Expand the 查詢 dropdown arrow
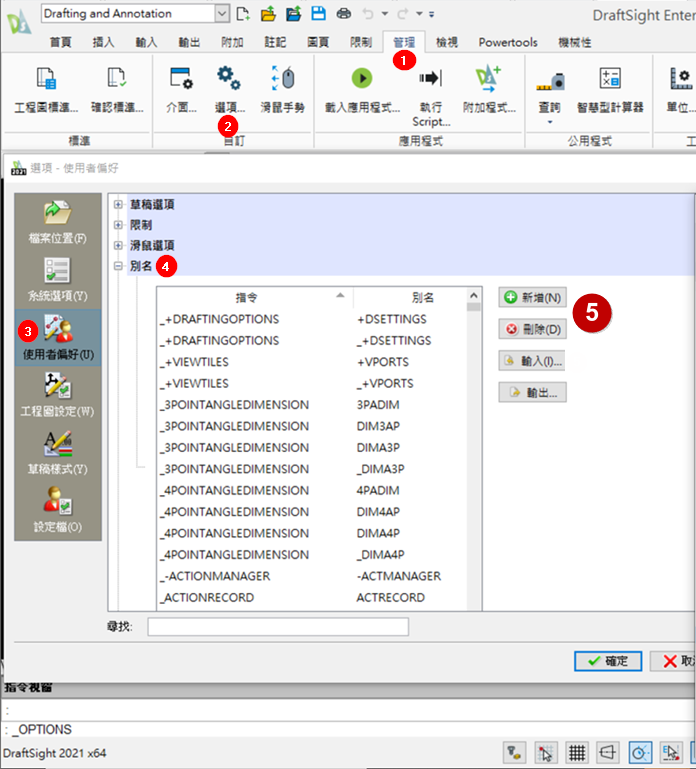Screen dimensions: 696x769 [550, 122]
